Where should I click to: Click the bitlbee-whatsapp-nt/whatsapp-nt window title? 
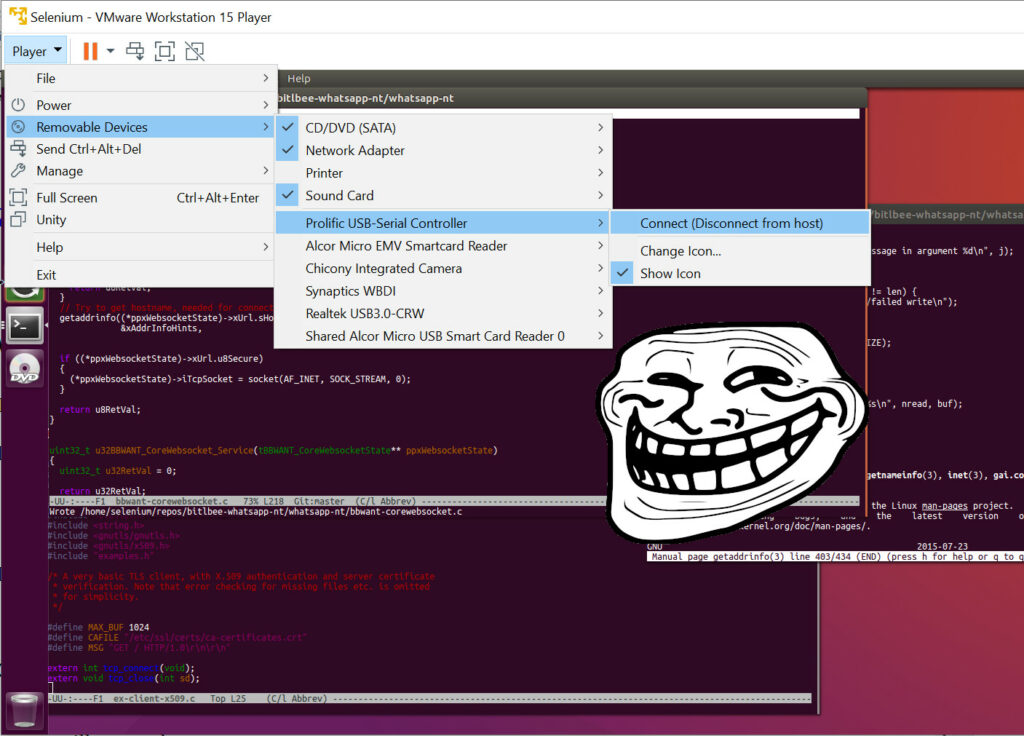(366, 98)
